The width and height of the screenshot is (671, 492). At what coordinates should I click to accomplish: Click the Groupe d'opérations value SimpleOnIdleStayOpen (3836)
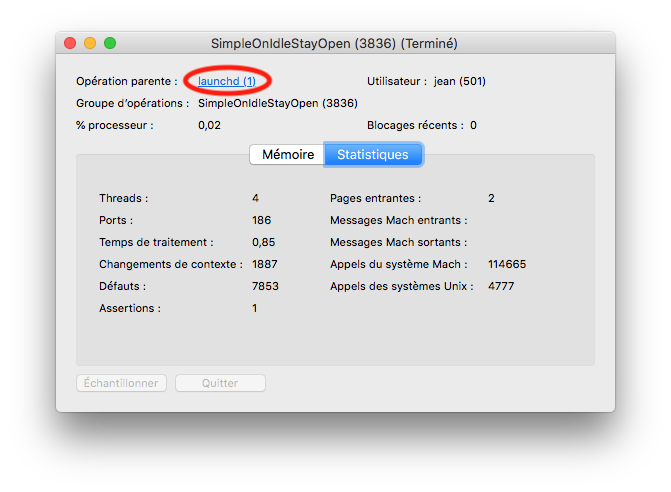coord(278,104)
